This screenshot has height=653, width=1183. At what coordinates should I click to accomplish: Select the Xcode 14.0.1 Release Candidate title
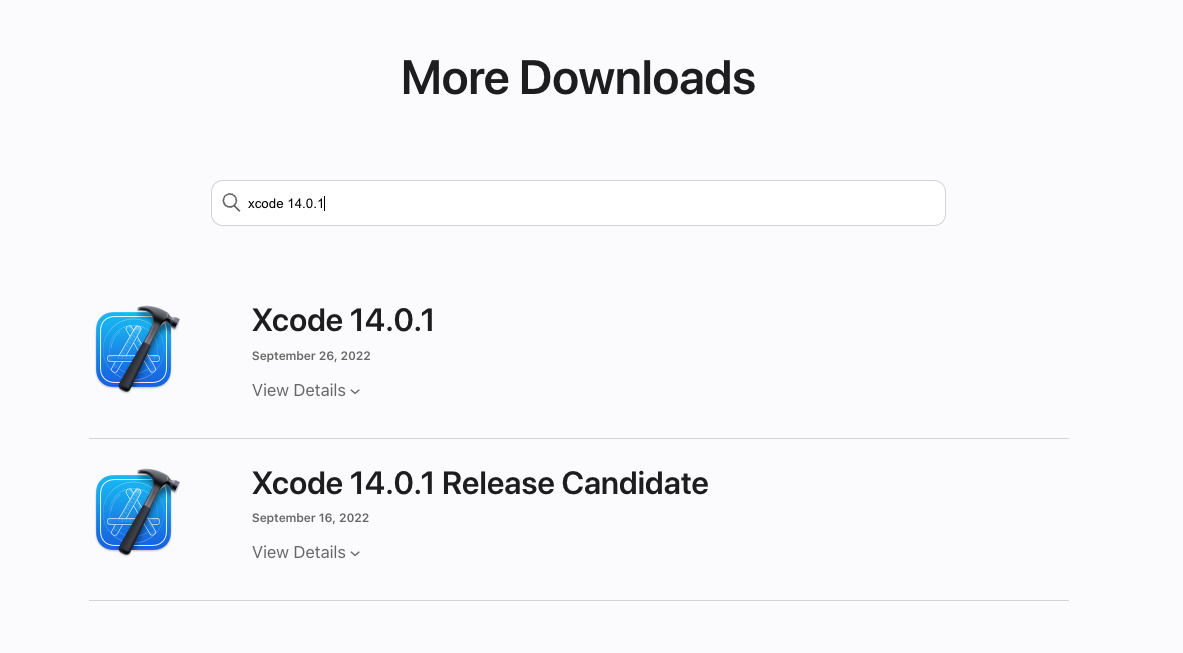click(480, 483)
